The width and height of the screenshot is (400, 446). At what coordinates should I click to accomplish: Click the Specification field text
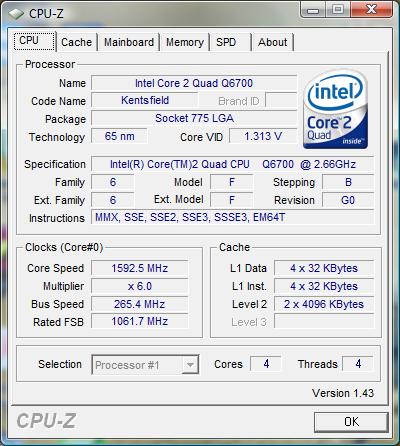click(233, 164)
